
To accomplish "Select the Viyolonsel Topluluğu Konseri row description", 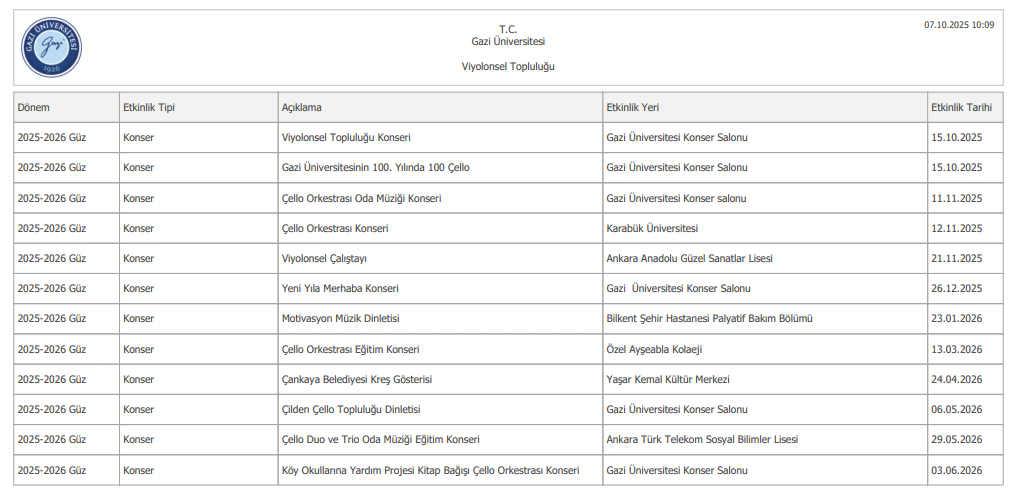I will [346, 137].
